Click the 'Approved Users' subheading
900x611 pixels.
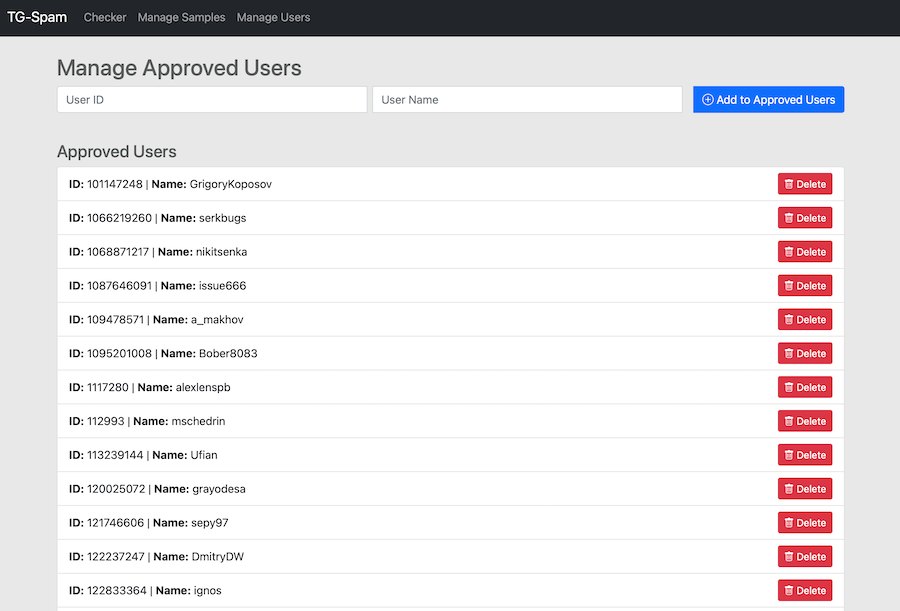pyautogui.click(x=117, y=152)
